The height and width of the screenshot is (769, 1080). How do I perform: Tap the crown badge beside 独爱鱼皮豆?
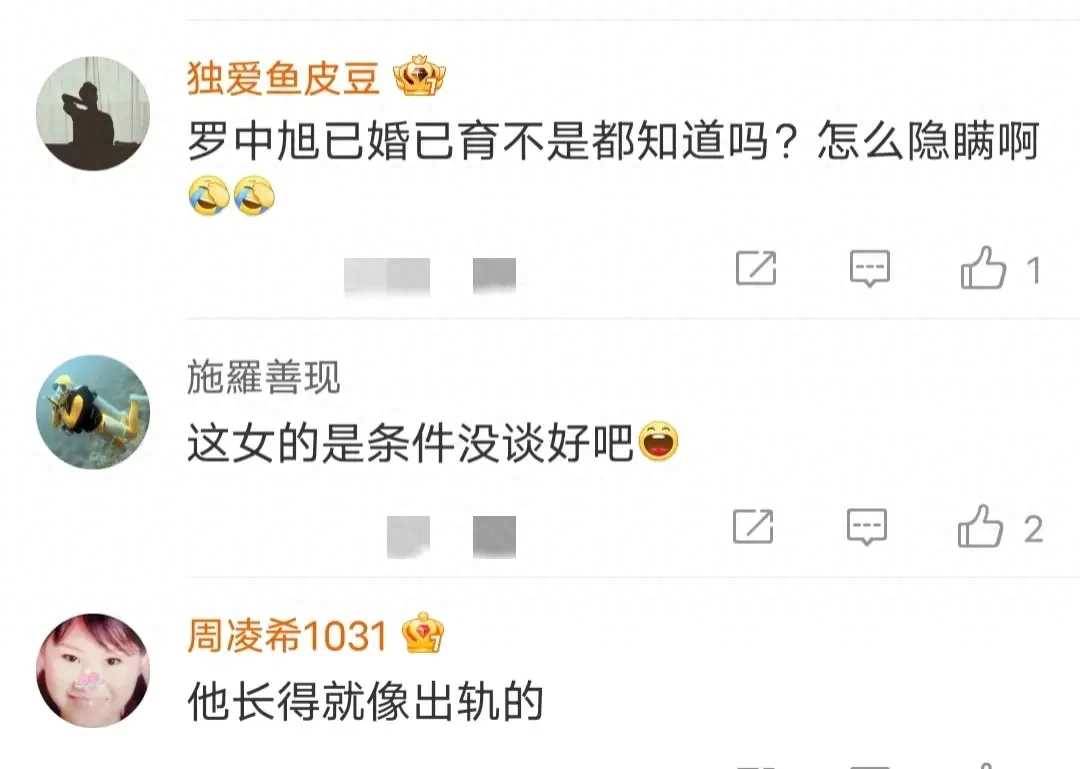(x=419, y=76)
